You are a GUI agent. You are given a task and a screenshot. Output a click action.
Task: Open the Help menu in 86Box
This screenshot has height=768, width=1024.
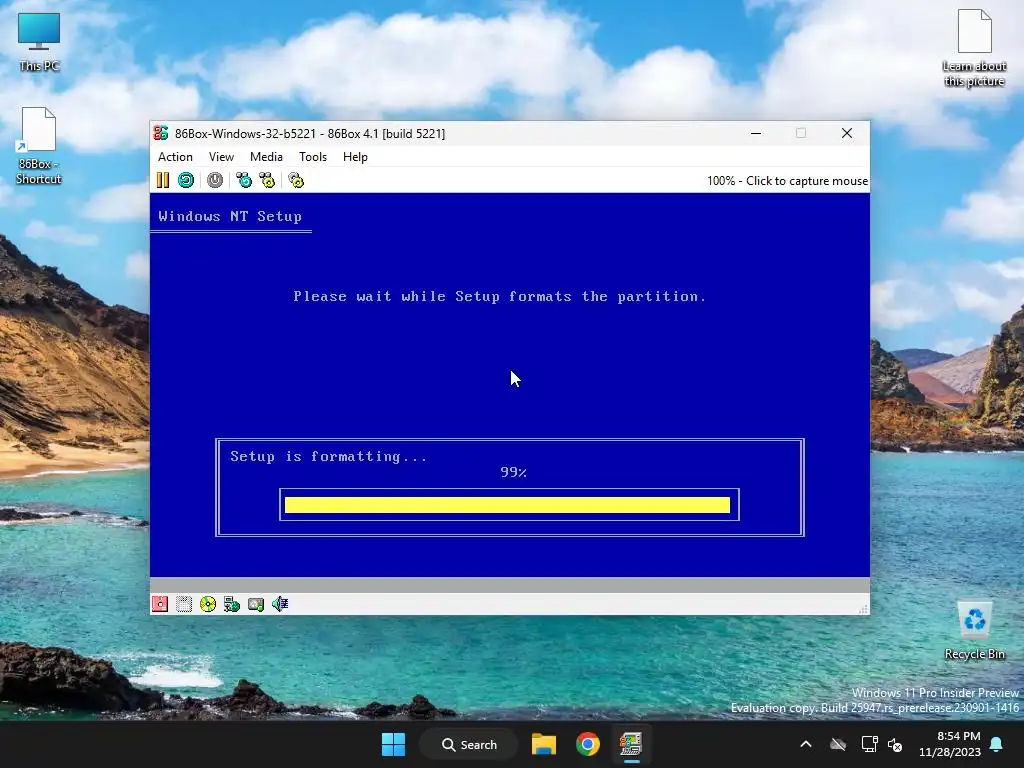click(355, 157)
